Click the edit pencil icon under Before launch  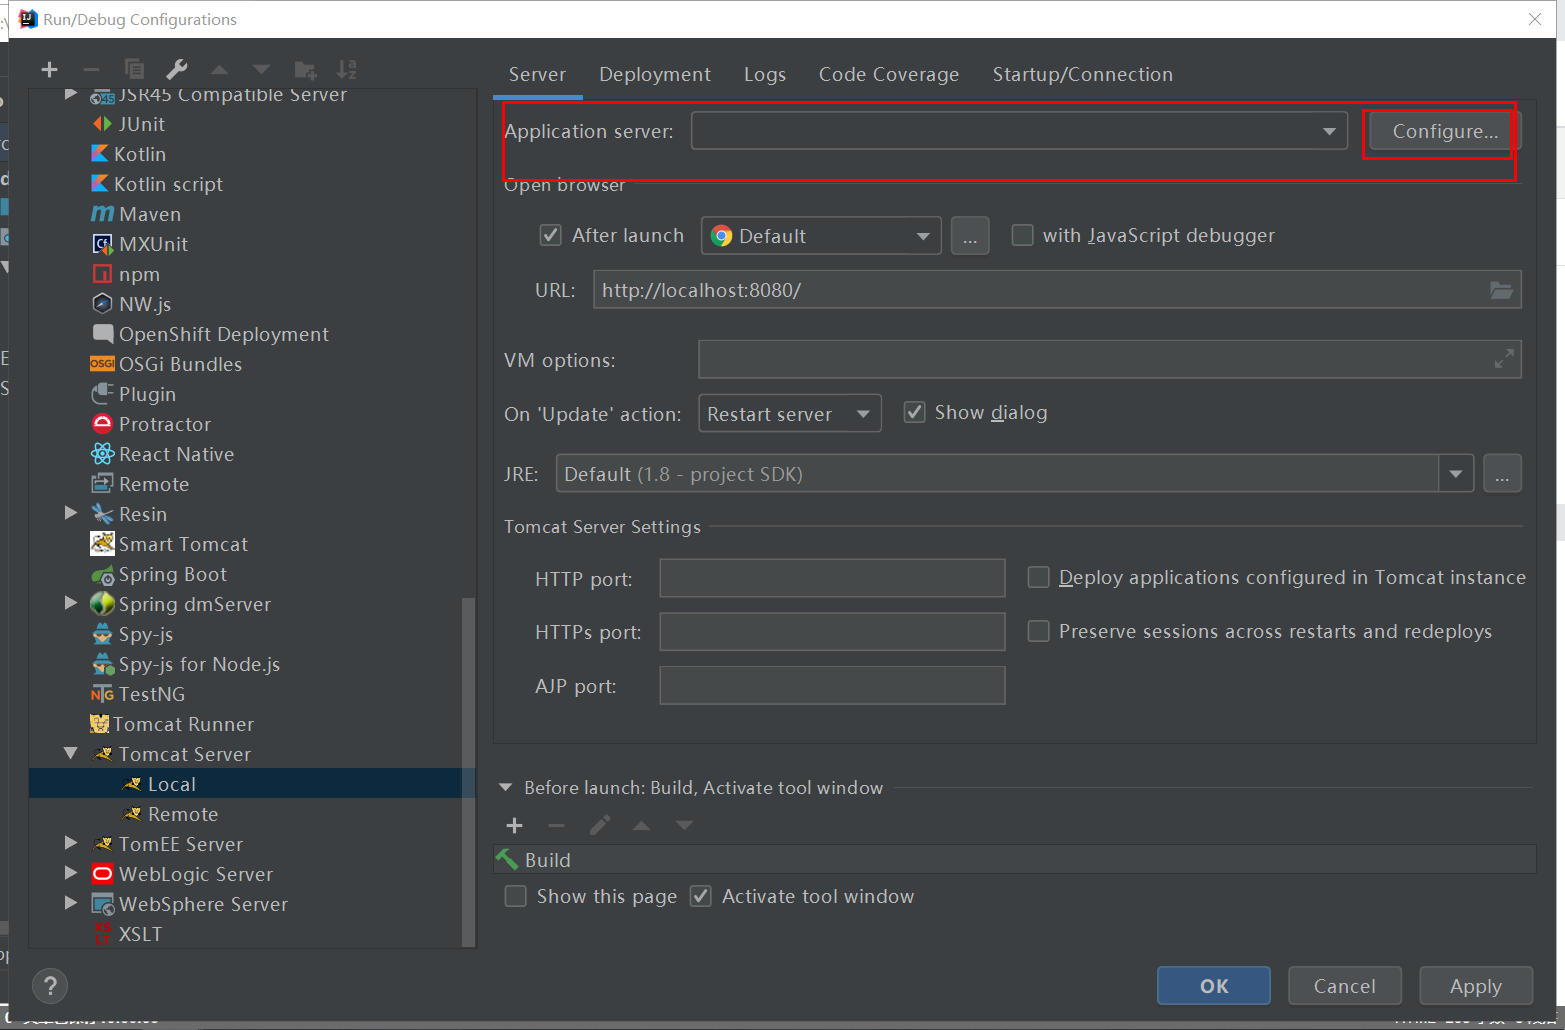pos(599,825)
